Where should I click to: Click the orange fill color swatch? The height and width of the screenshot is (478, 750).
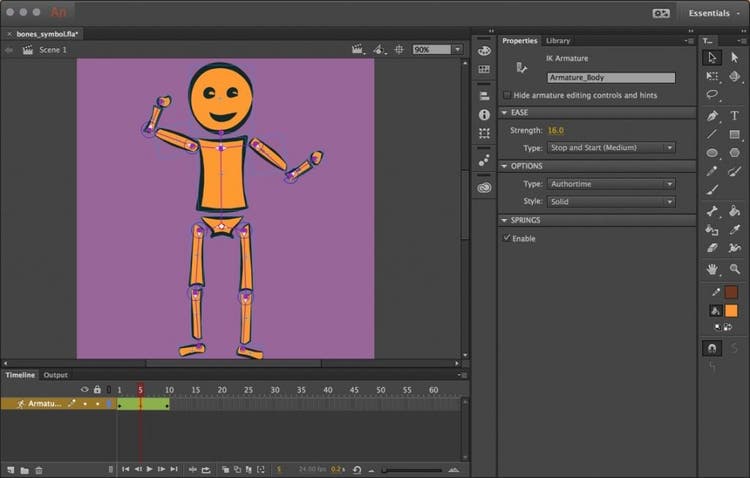[x=731, y=311]
